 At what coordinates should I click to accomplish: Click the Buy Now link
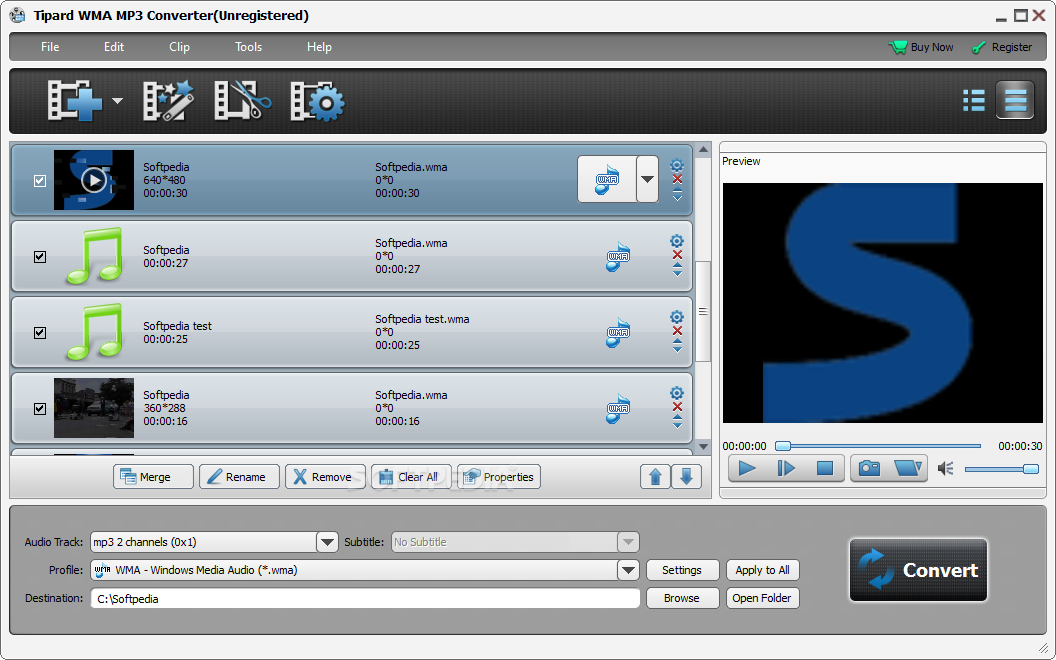pyautogui.click(x=921, y=47)
